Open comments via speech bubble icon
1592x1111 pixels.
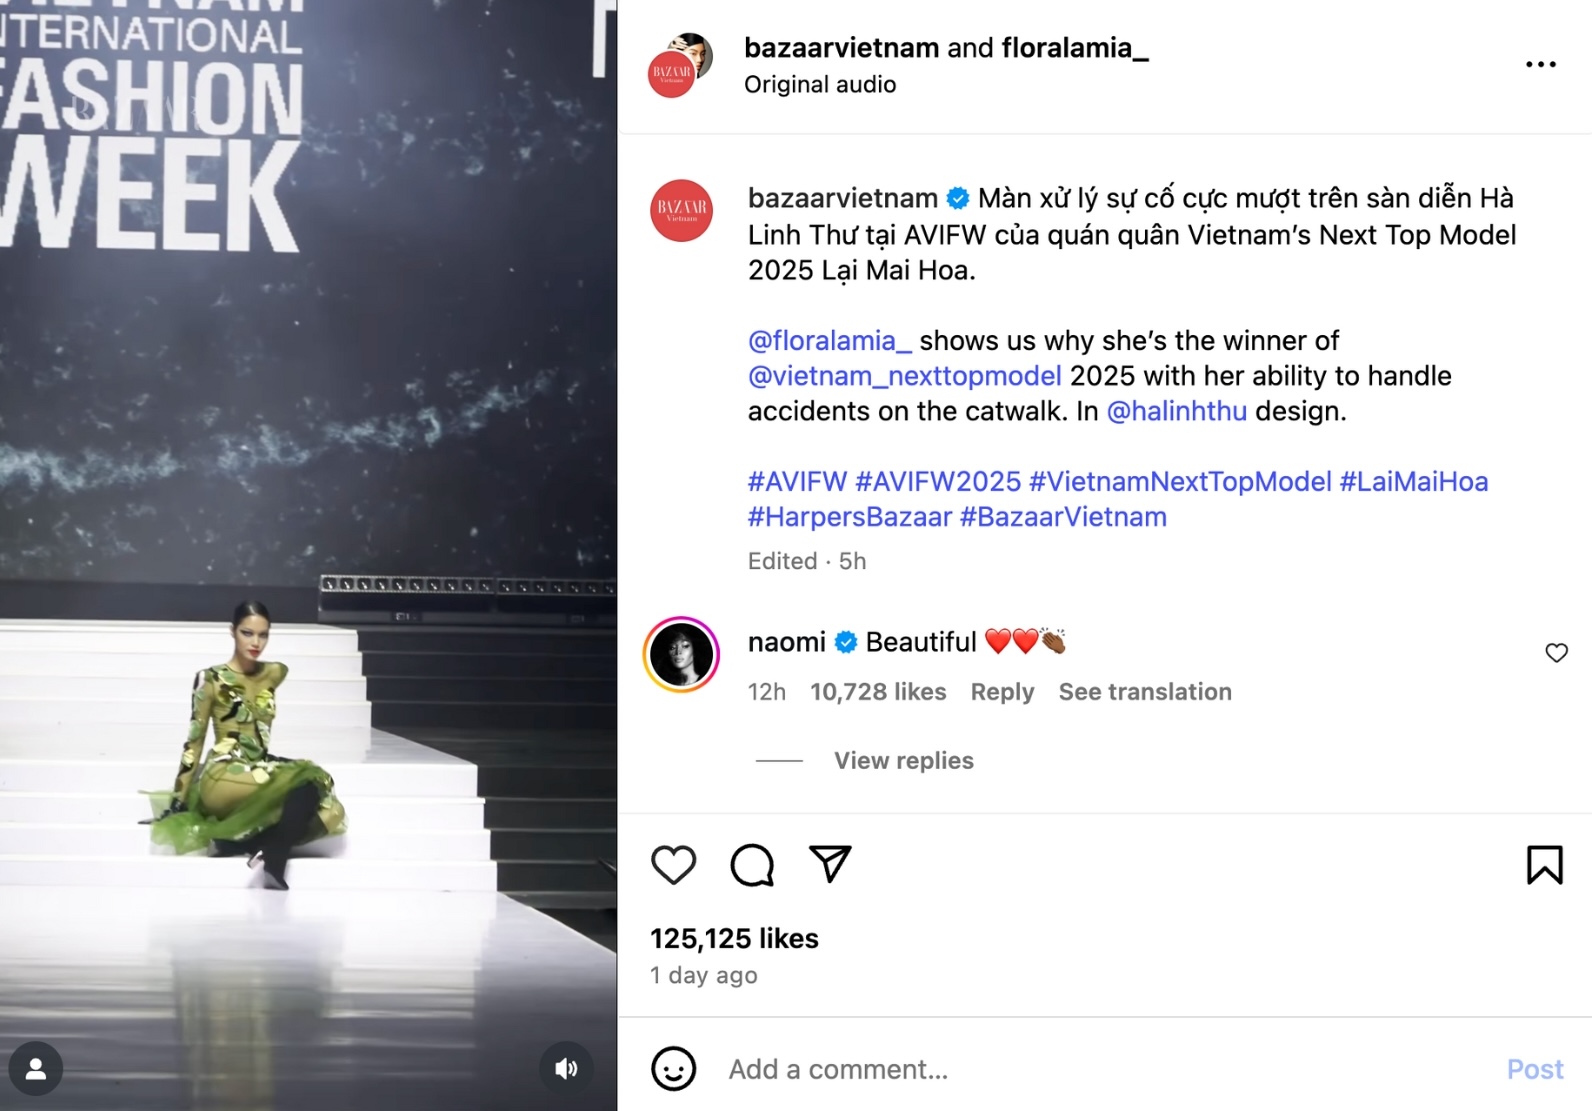point(752,865)
